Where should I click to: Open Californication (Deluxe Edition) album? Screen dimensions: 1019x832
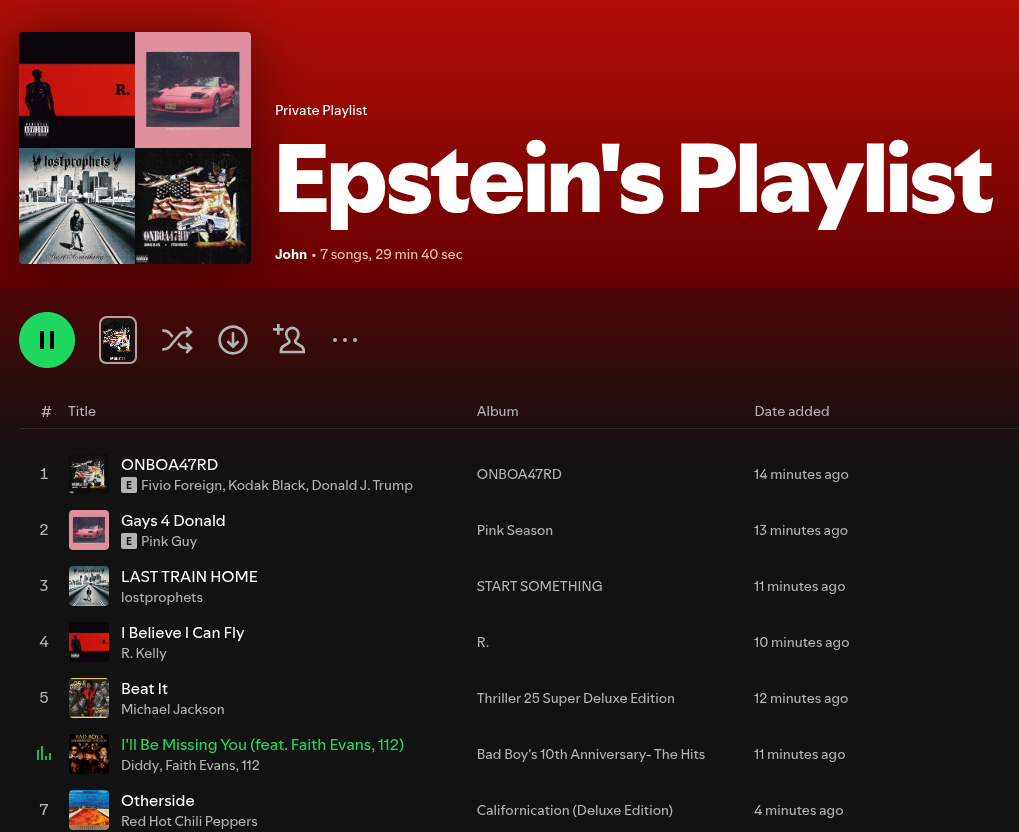click(x=574, y=810)
